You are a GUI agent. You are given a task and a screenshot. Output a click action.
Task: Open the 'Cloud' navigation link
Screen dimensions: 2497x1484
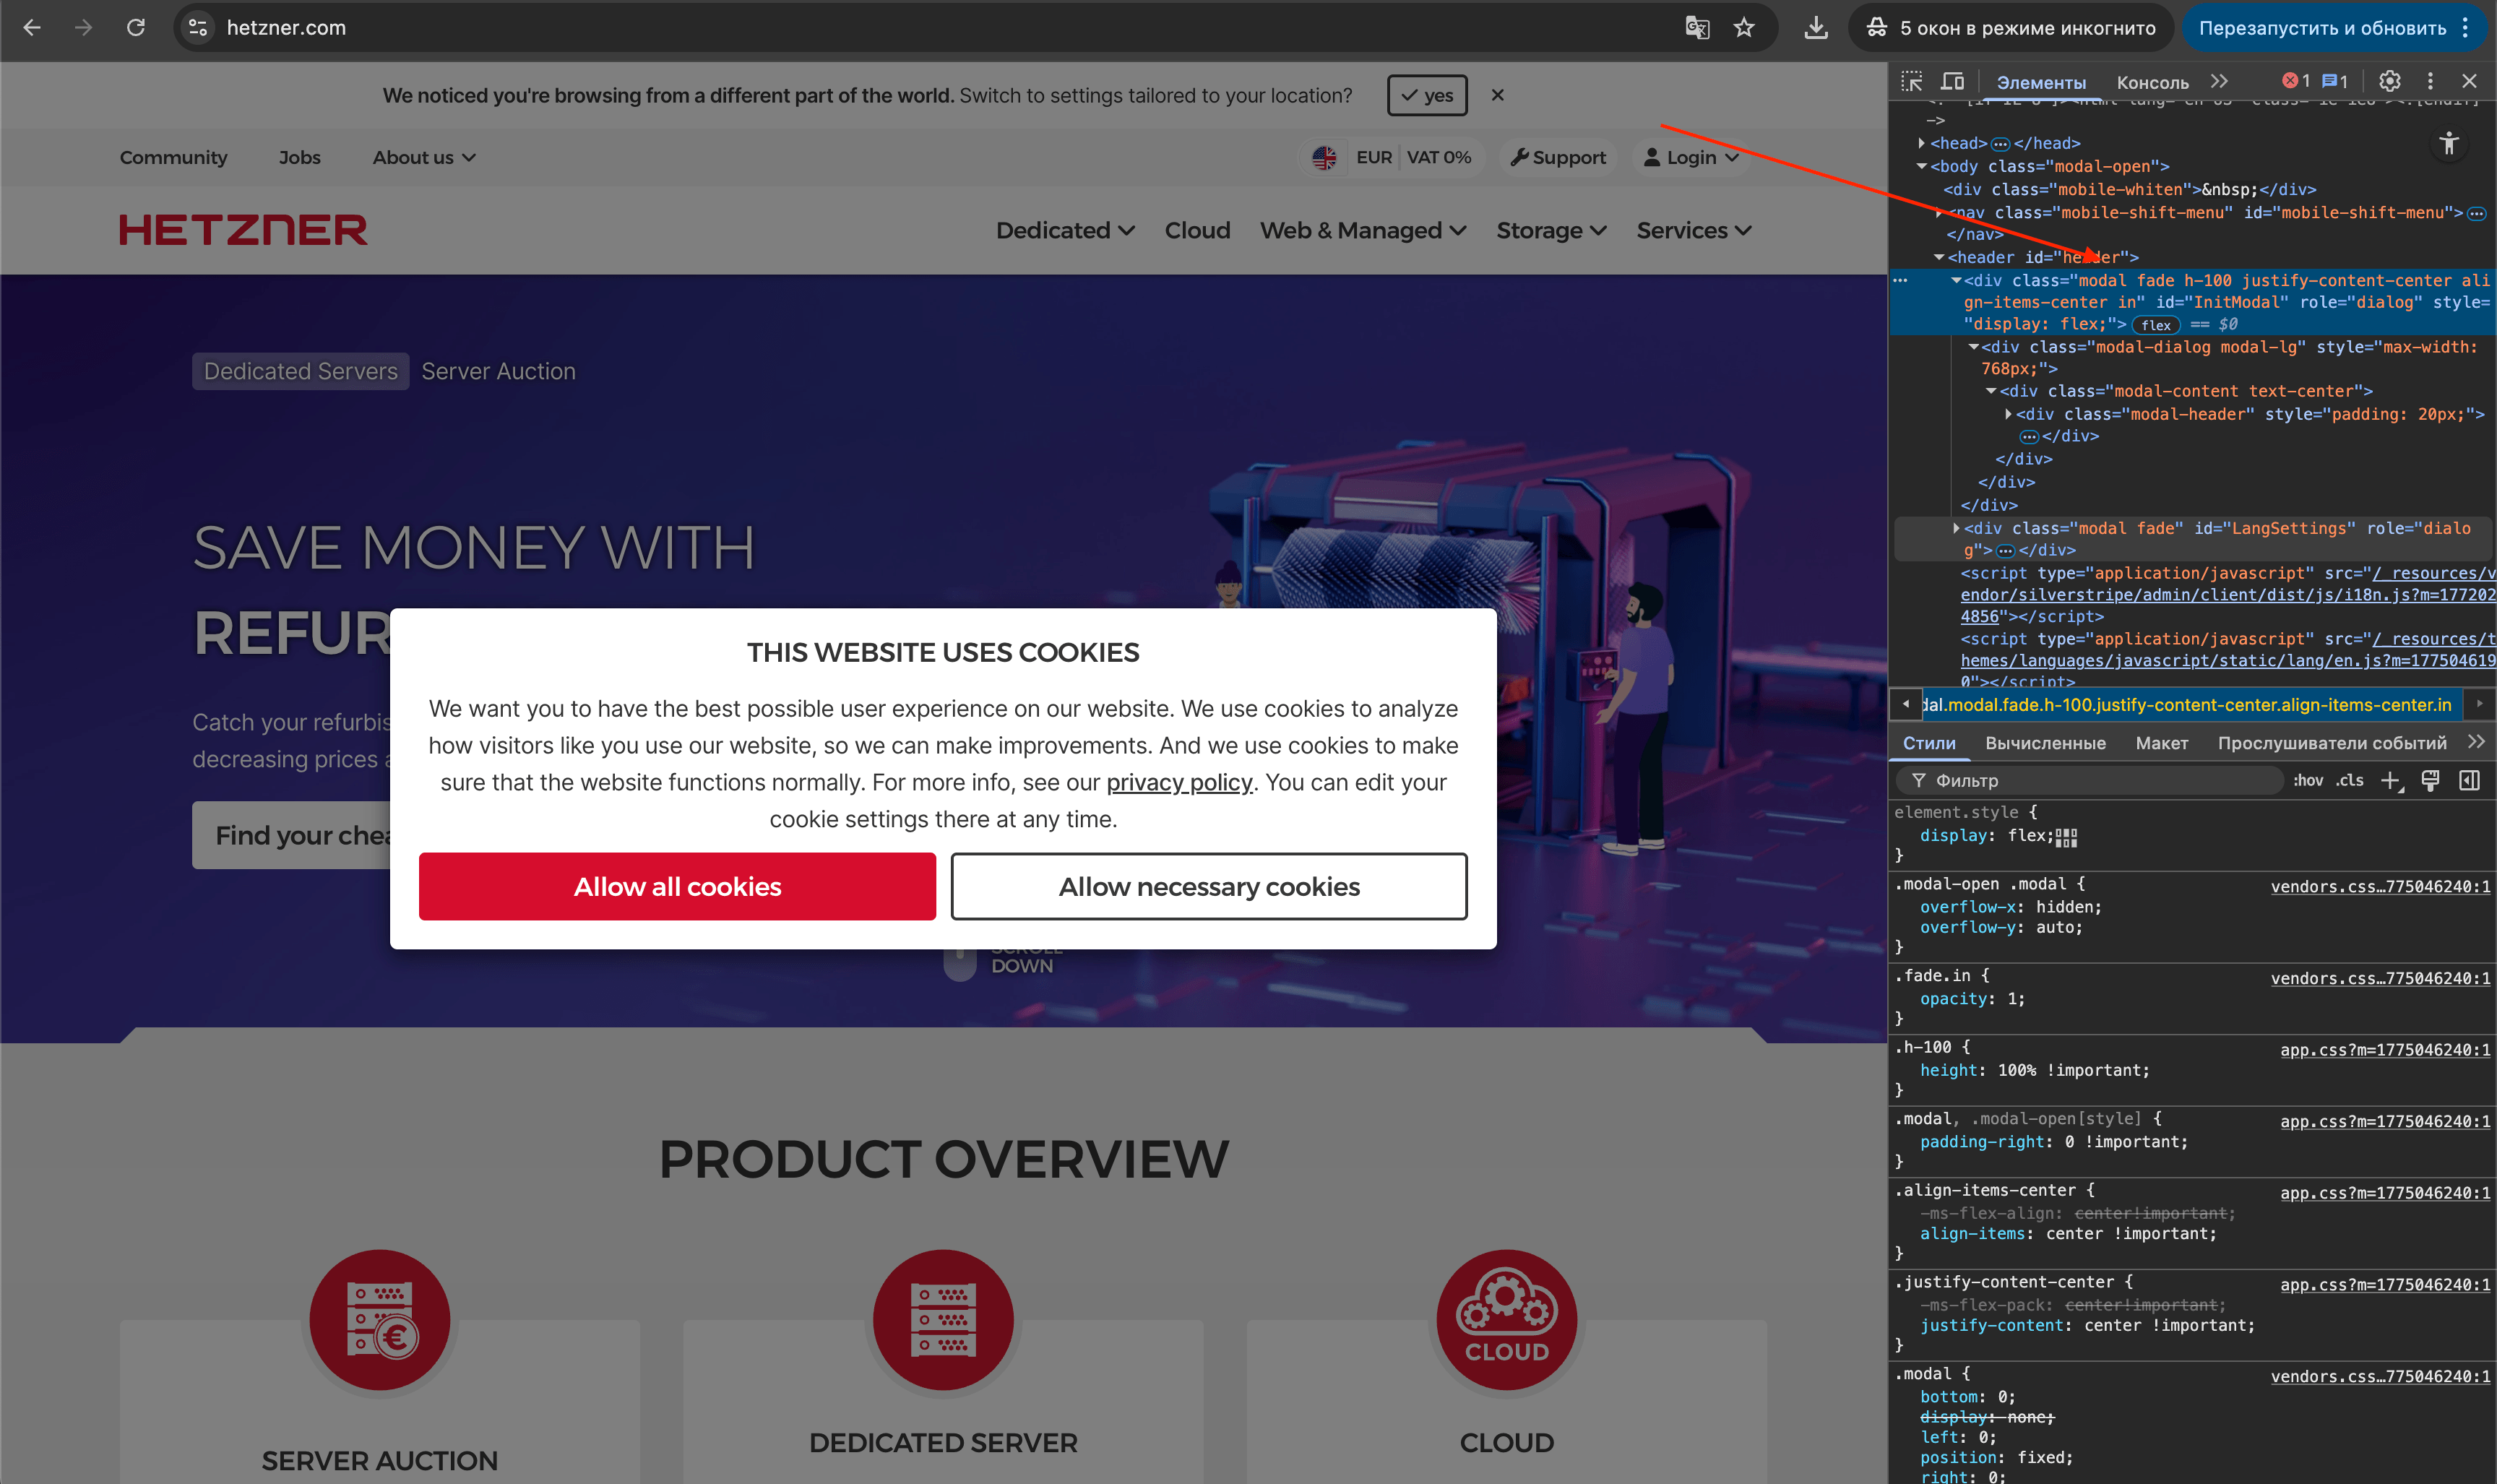tap(1197, 231)
